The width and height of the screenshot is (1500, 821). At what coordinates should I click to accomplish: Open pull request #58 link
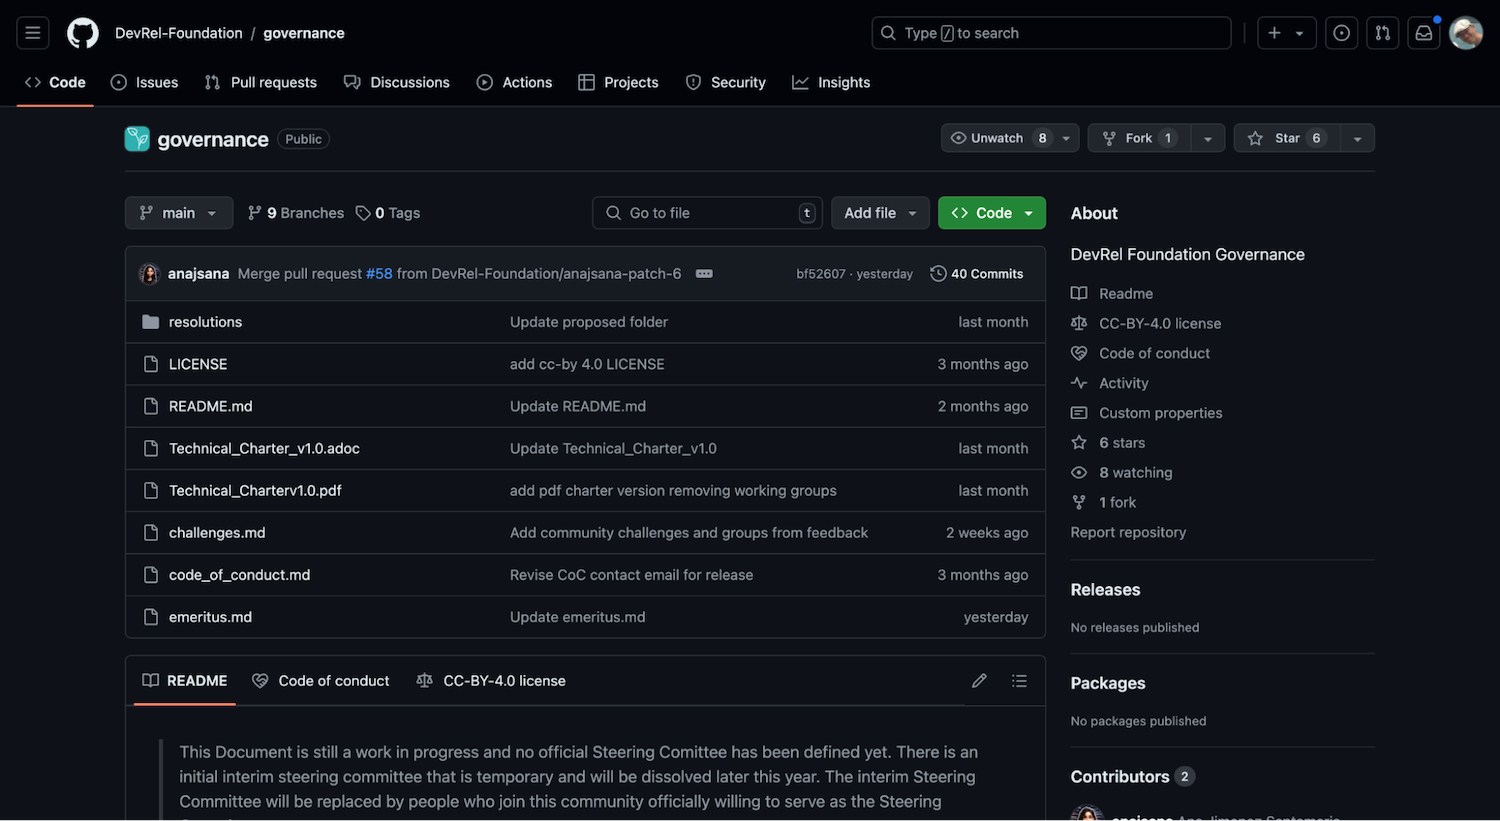point(379,274)
